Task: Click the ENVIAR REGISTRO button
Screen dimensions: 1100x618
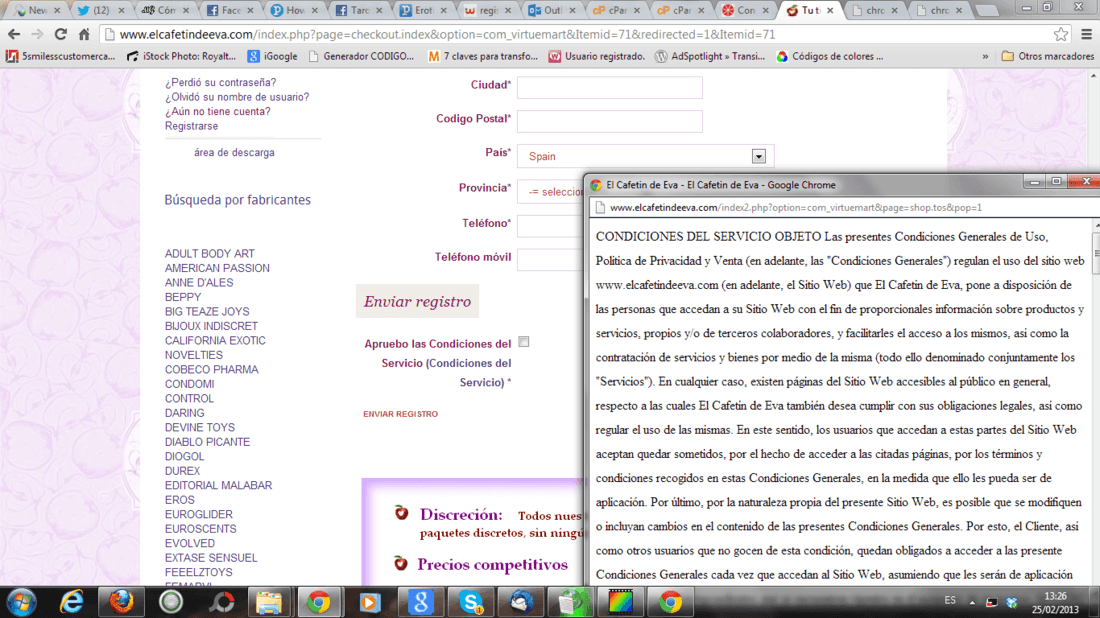Action: point(401,414)
